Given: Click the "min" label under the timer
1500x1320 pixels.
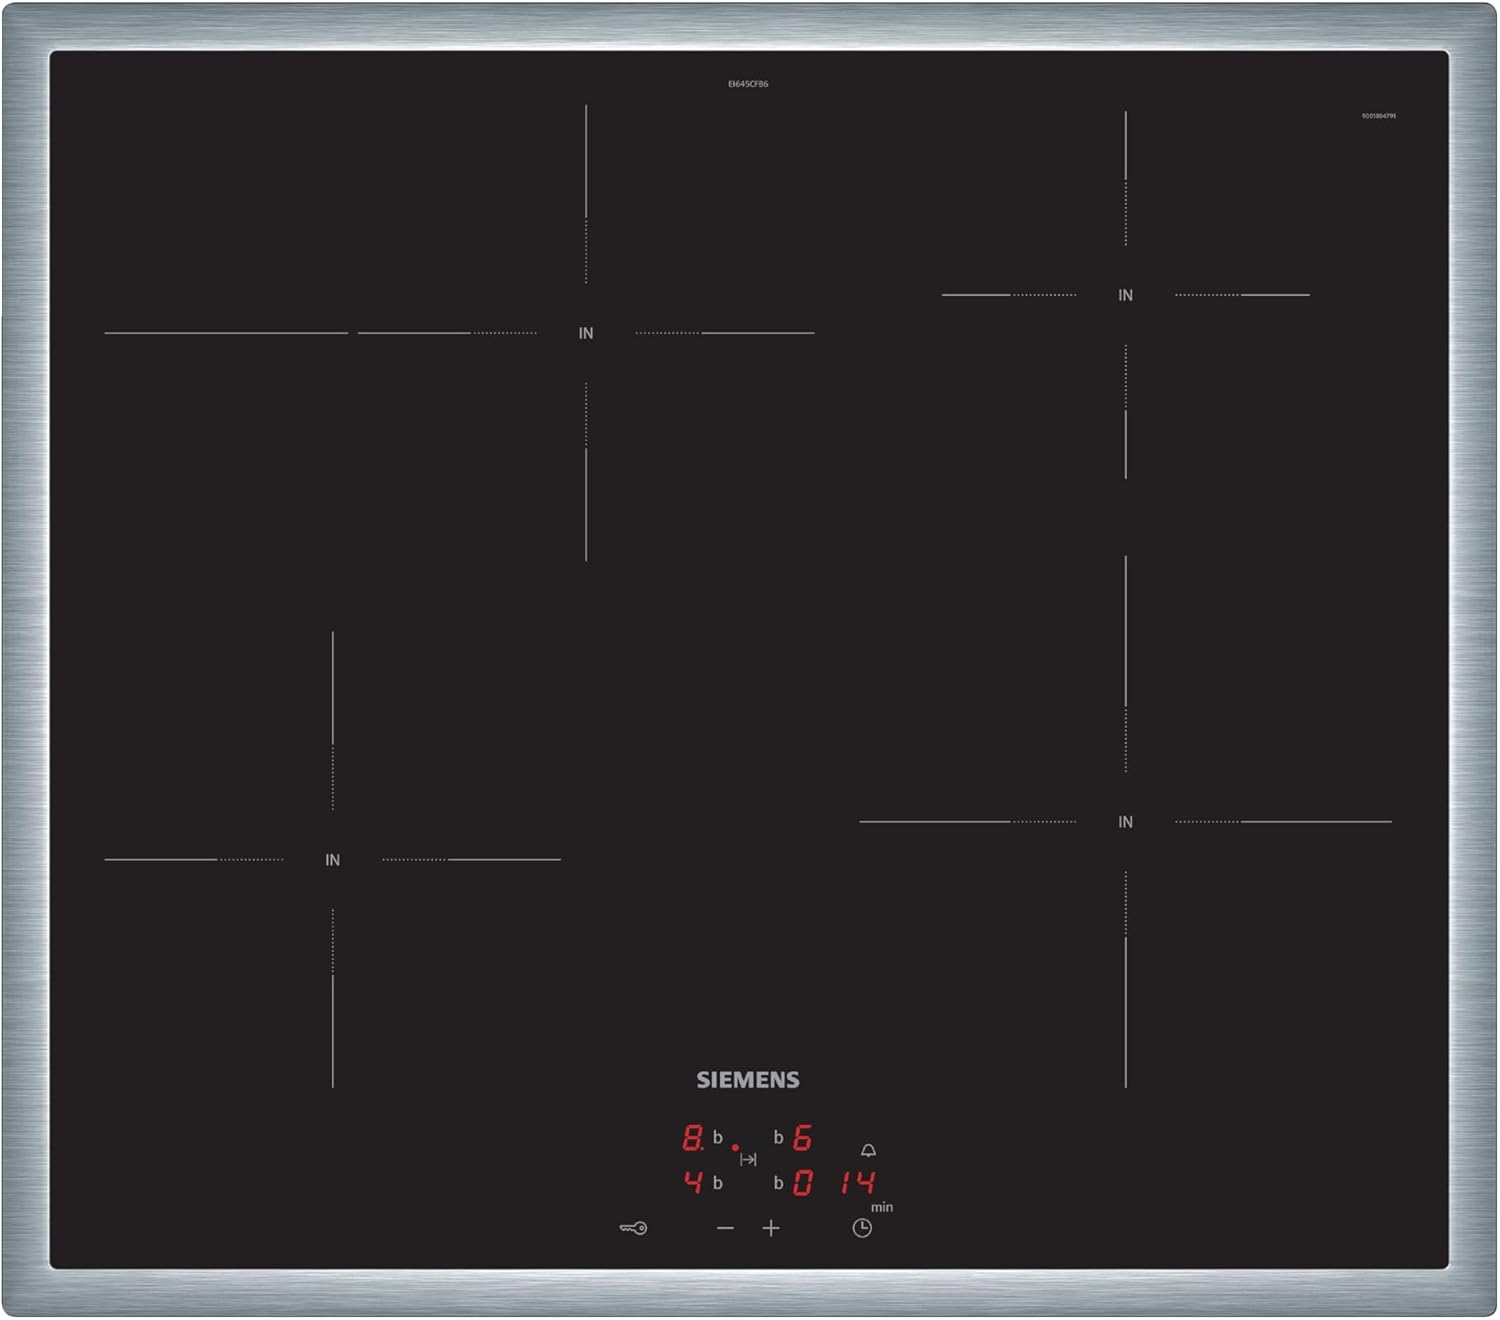Looking at the screenshot, I should (882, 1207).
